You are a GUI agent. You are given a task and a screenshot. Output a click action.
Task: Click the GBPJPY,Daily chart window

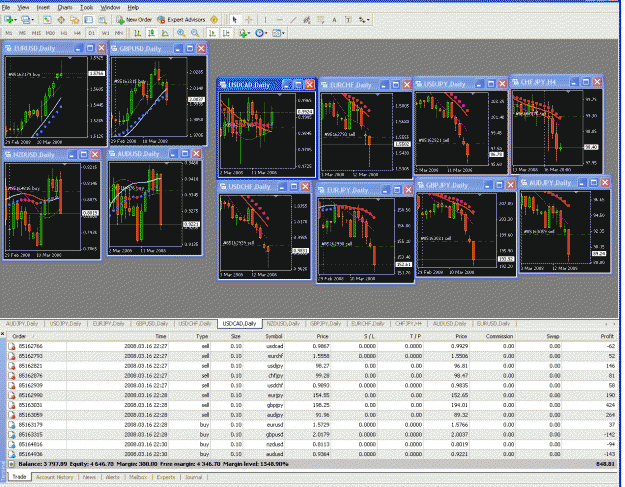pos(465,228)
